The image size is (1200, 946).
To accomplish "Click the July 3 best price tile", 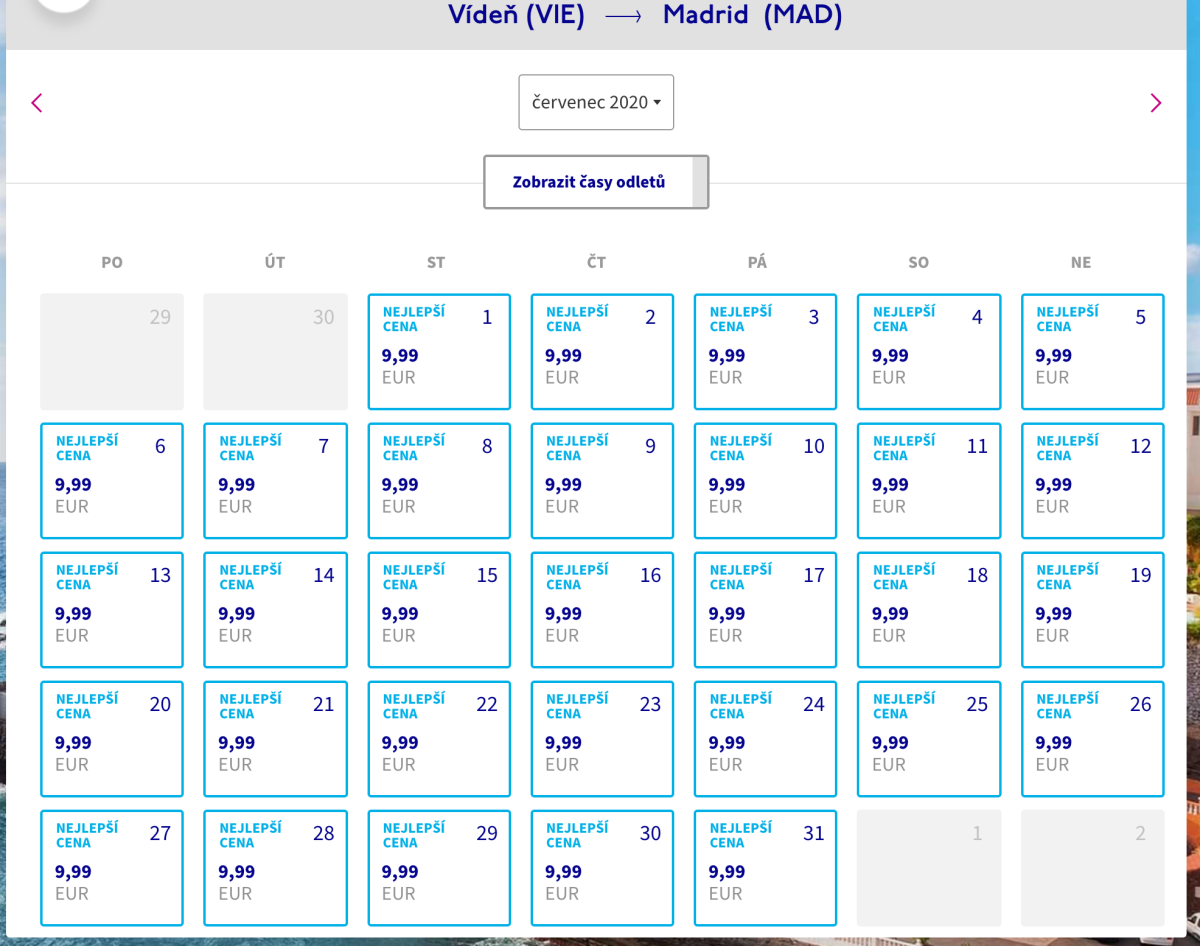I will (765, 351).
